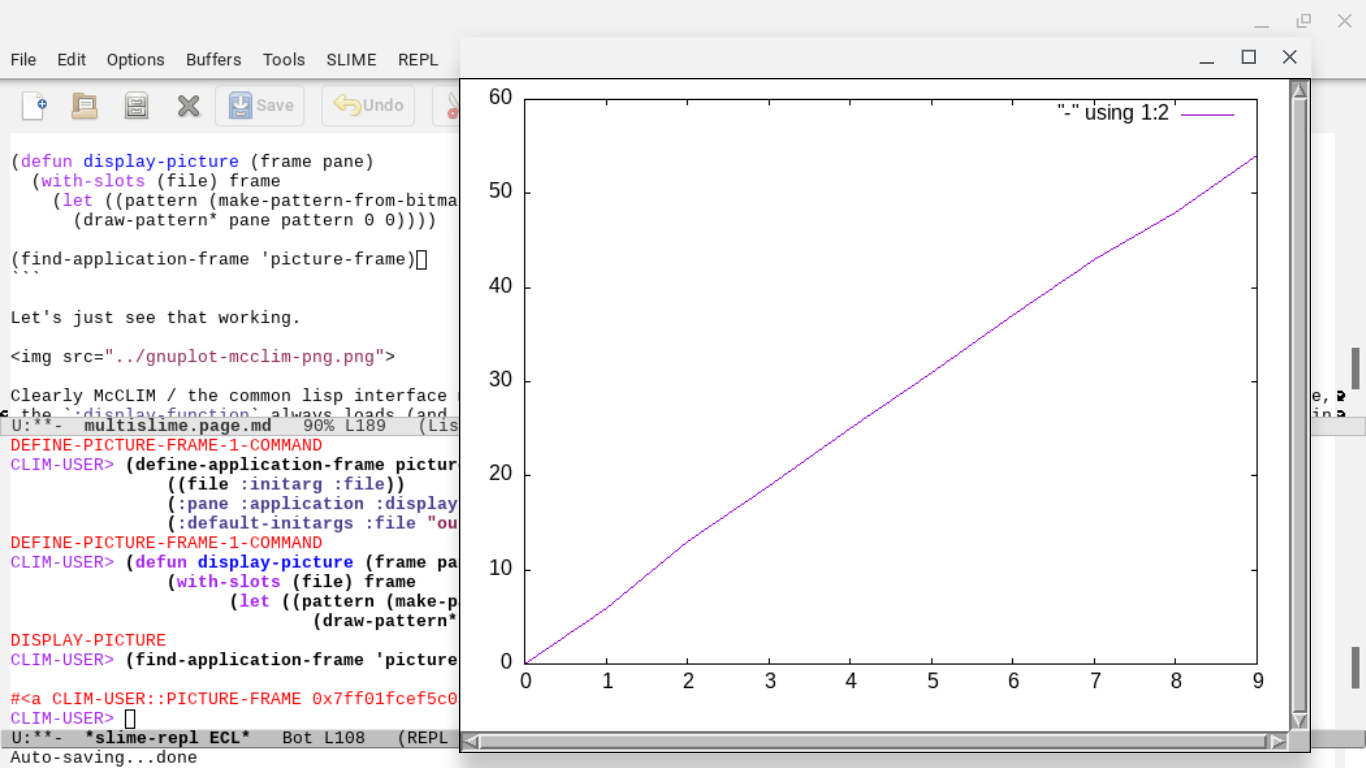The height and width of the screenshot is (768, 1366).
Task: Click the multislime.page.md mode line
Action: tap(177, 426)
